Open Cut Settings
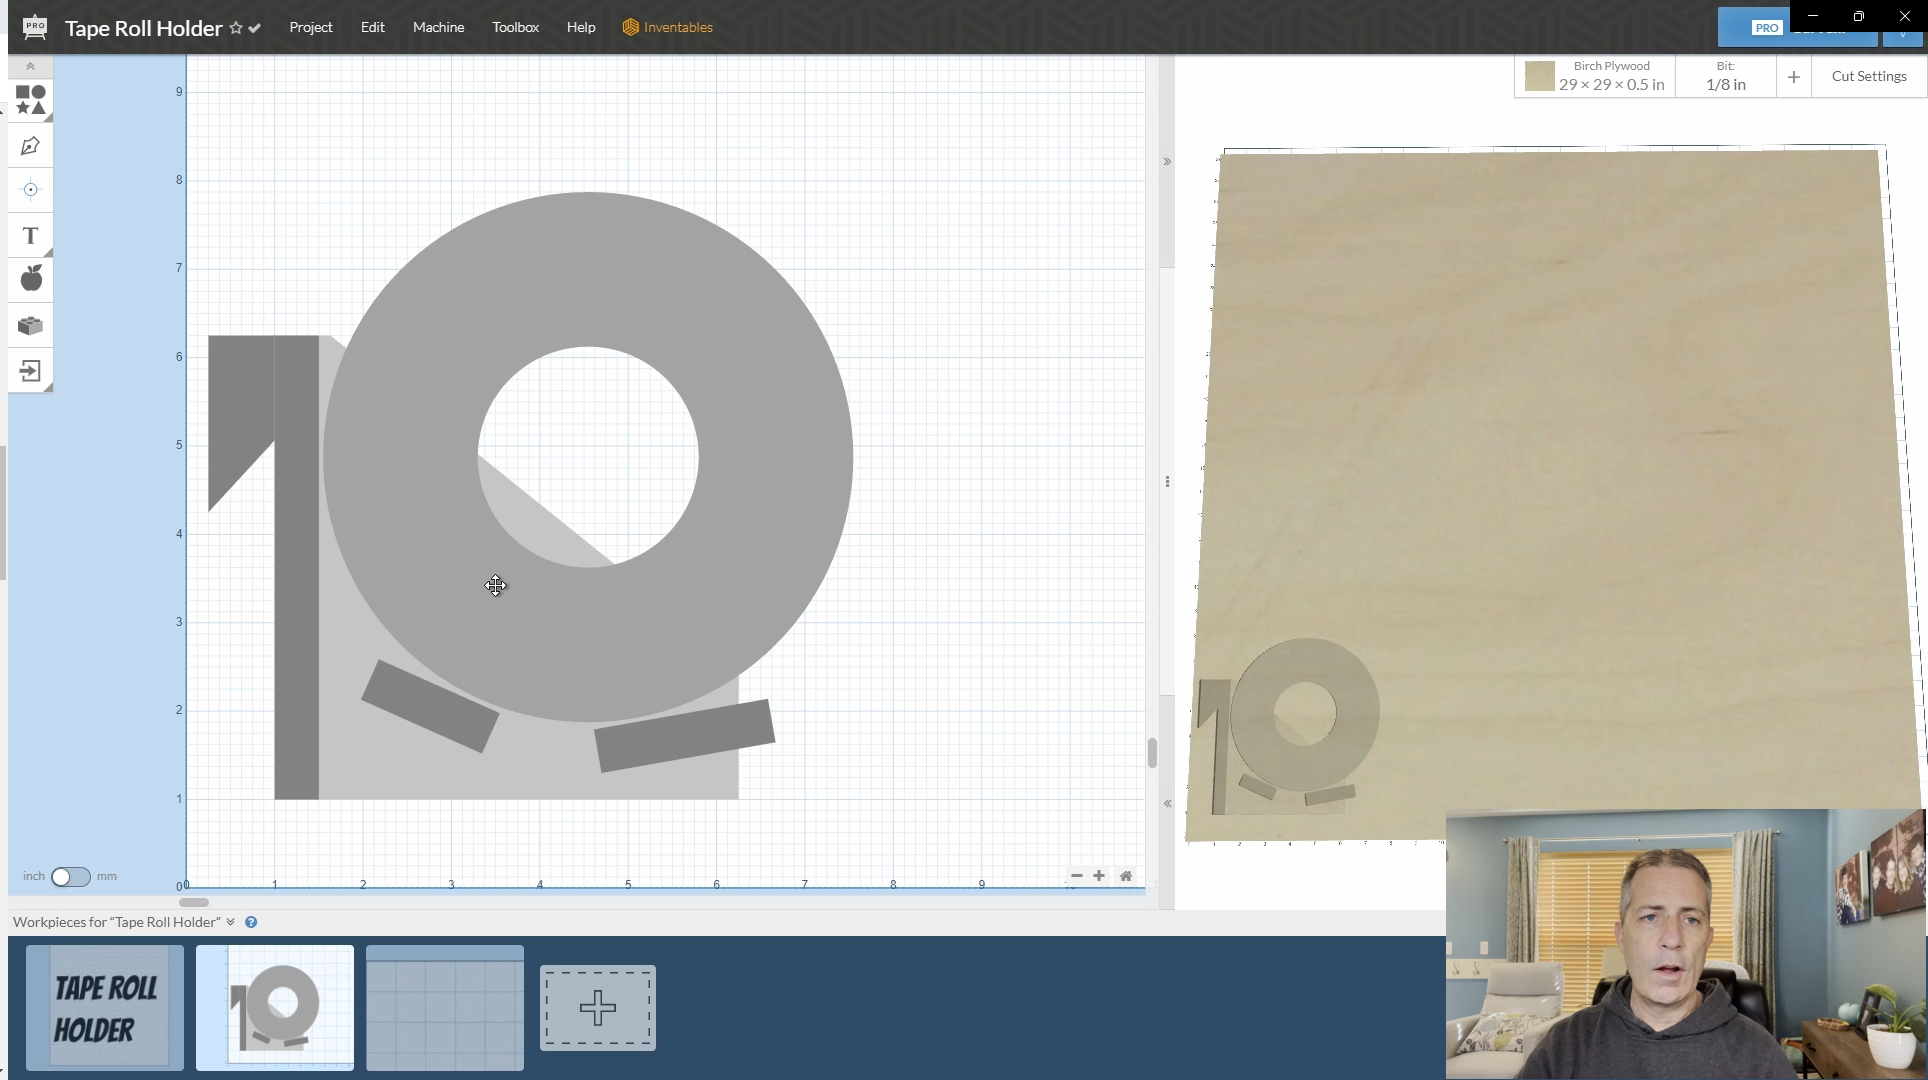The width and height of the screenshot is (1928, 1080). pyautogui.click(x=1868, y=76)
